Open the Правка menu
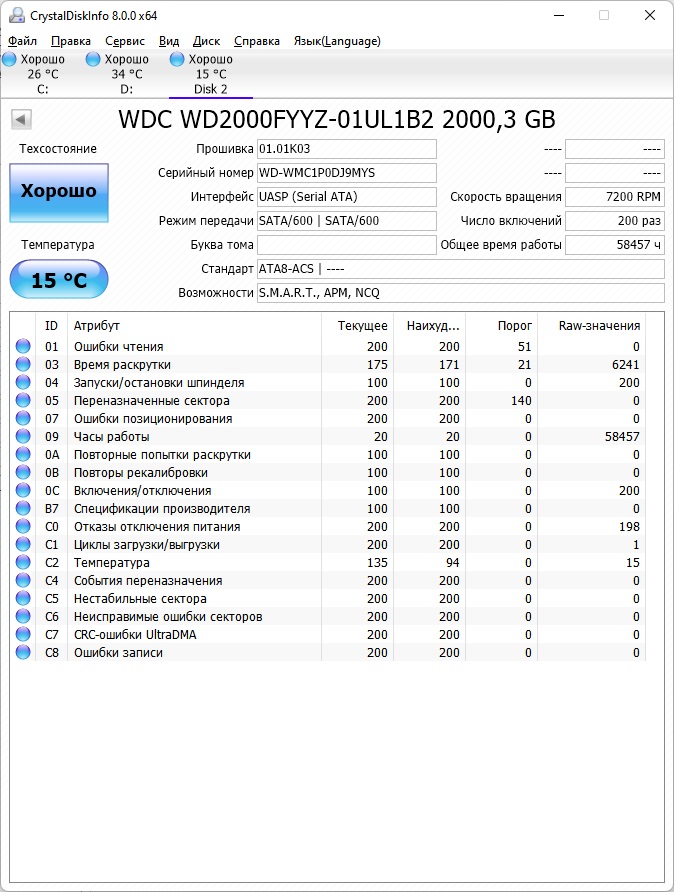675x892 pixels. [71, 41]
